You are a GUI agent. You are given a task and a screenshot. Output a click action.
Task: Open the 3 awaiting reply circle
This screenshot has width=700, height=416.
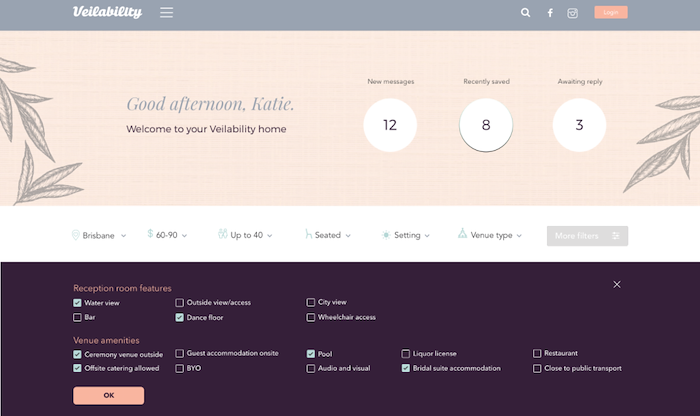[x=579, y=125]
